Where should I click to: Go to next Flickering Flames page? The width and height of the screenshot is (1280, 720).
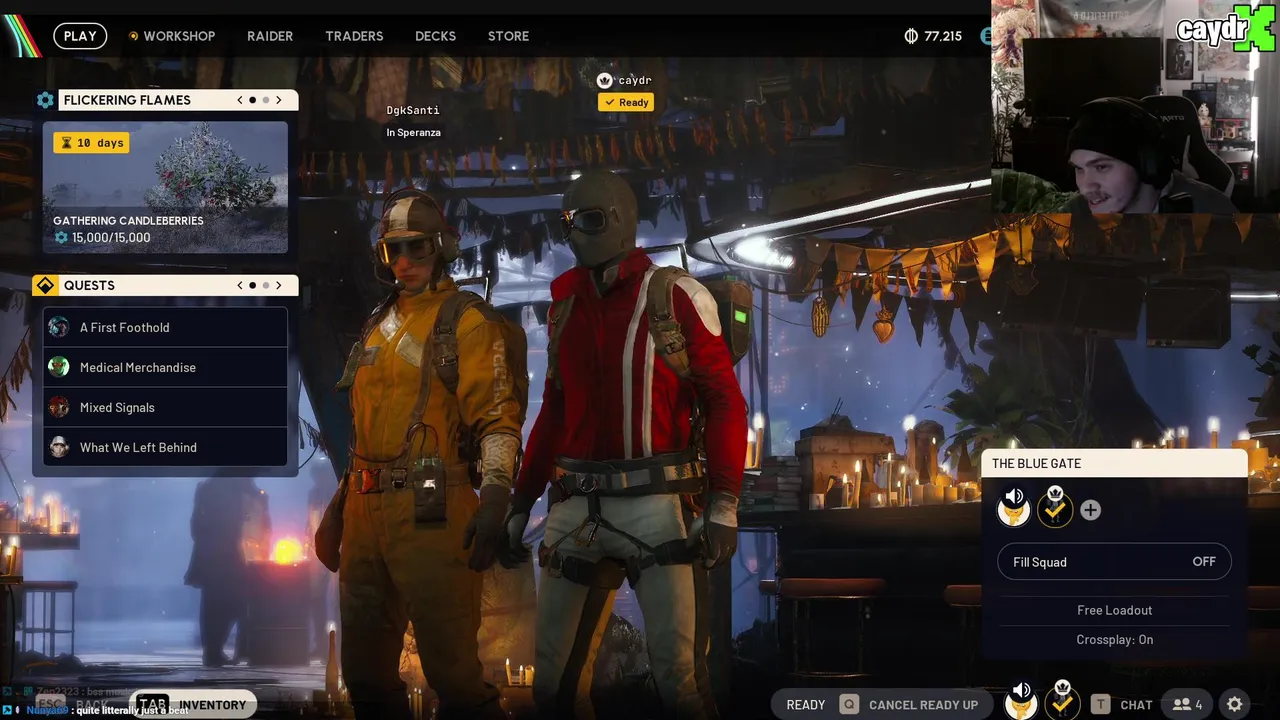point(279,100)
